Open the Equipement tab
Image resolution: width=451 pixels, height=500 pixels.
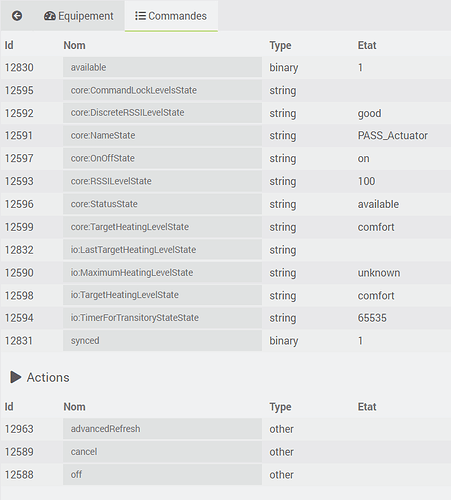click(79, 16)
